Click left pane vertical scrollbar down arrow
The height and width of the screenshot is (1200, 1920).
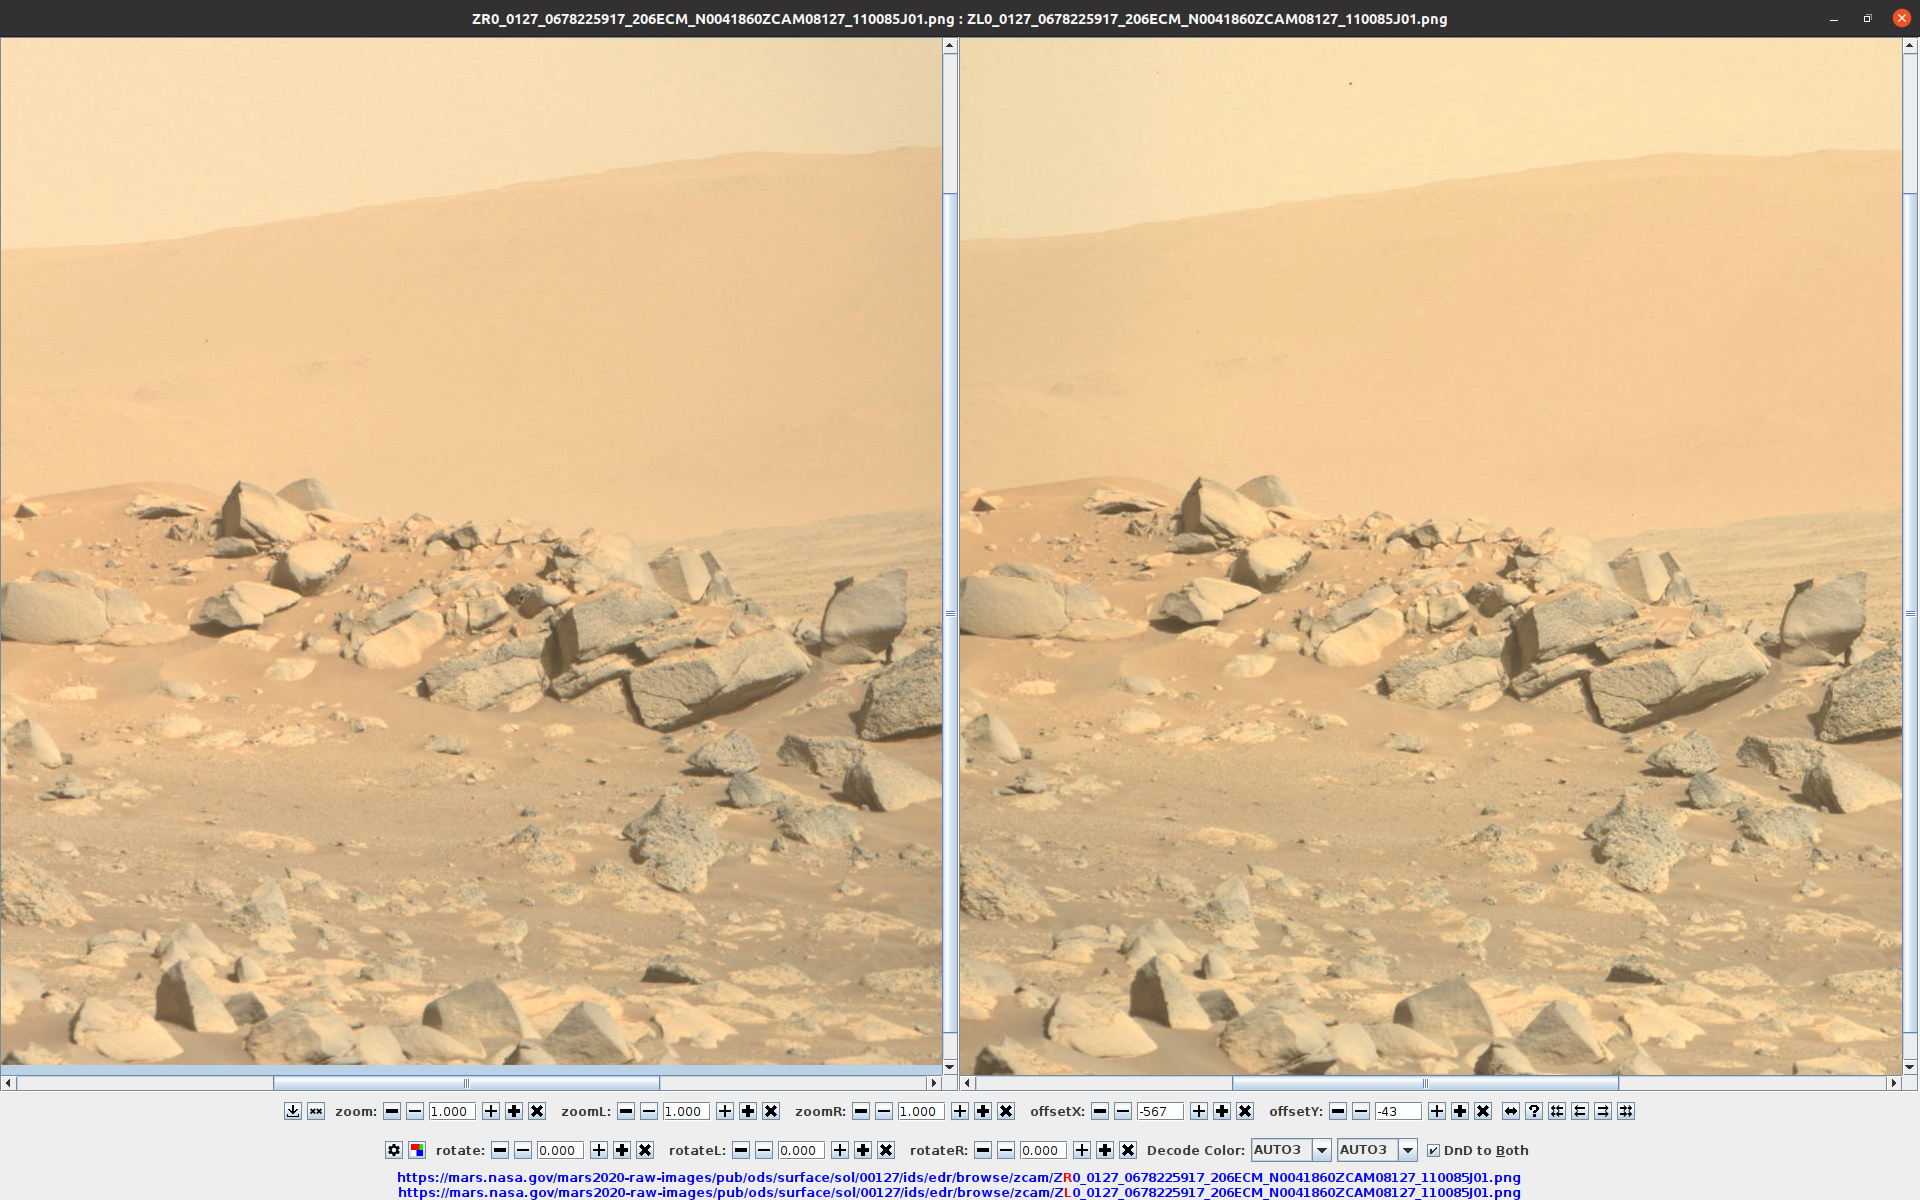(x=950, y=1067)
